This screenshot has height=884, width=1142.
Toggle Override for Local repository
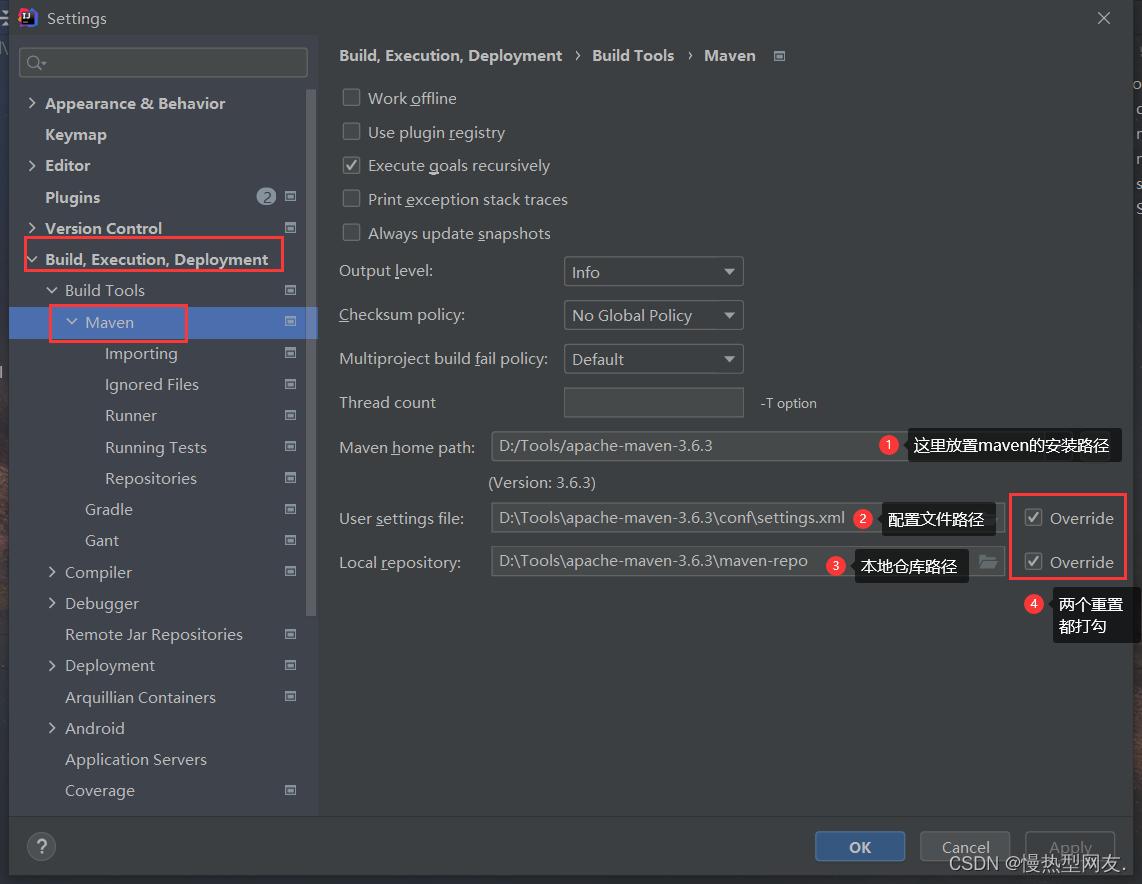tap(1033, 561)
